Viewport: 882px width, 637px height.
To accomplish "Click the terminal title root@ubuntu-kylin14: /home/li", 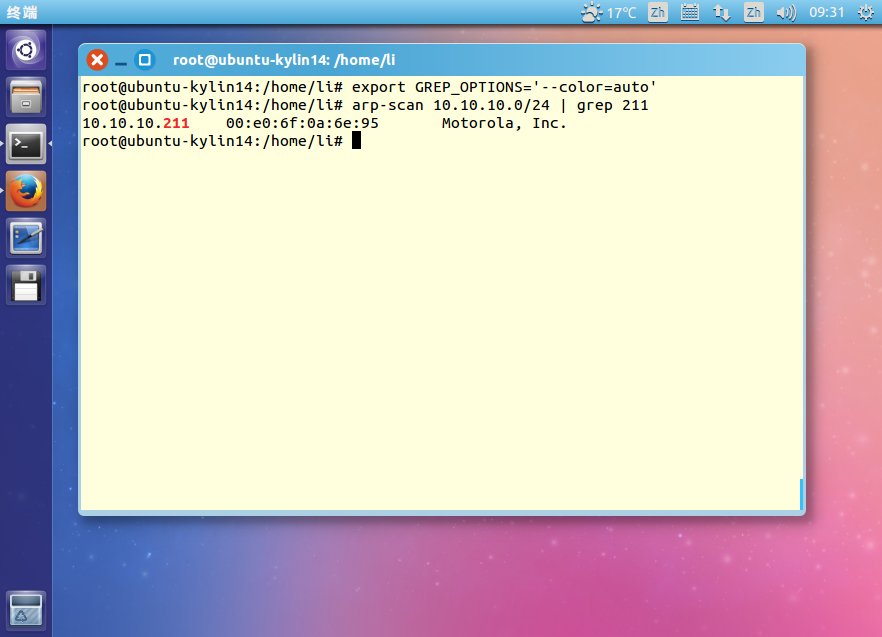I will click(284, 60).
